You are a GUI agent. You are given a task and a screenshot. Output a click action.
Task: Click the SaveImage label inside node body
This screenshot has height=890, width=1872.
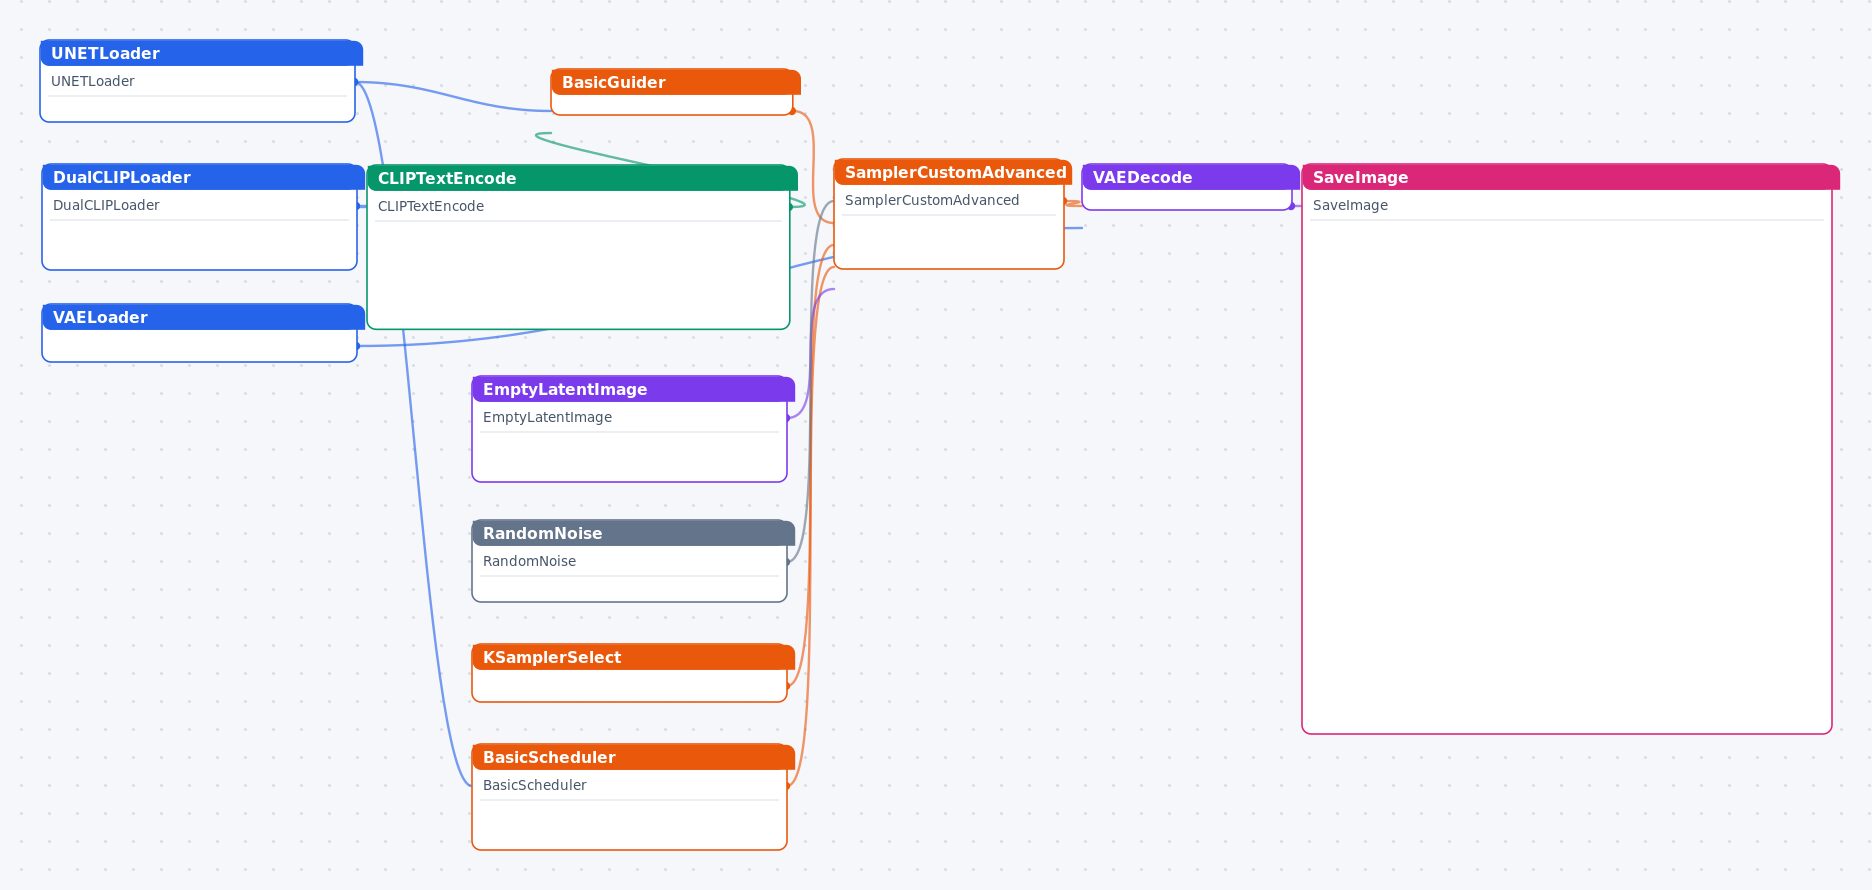click(1350, 205)
